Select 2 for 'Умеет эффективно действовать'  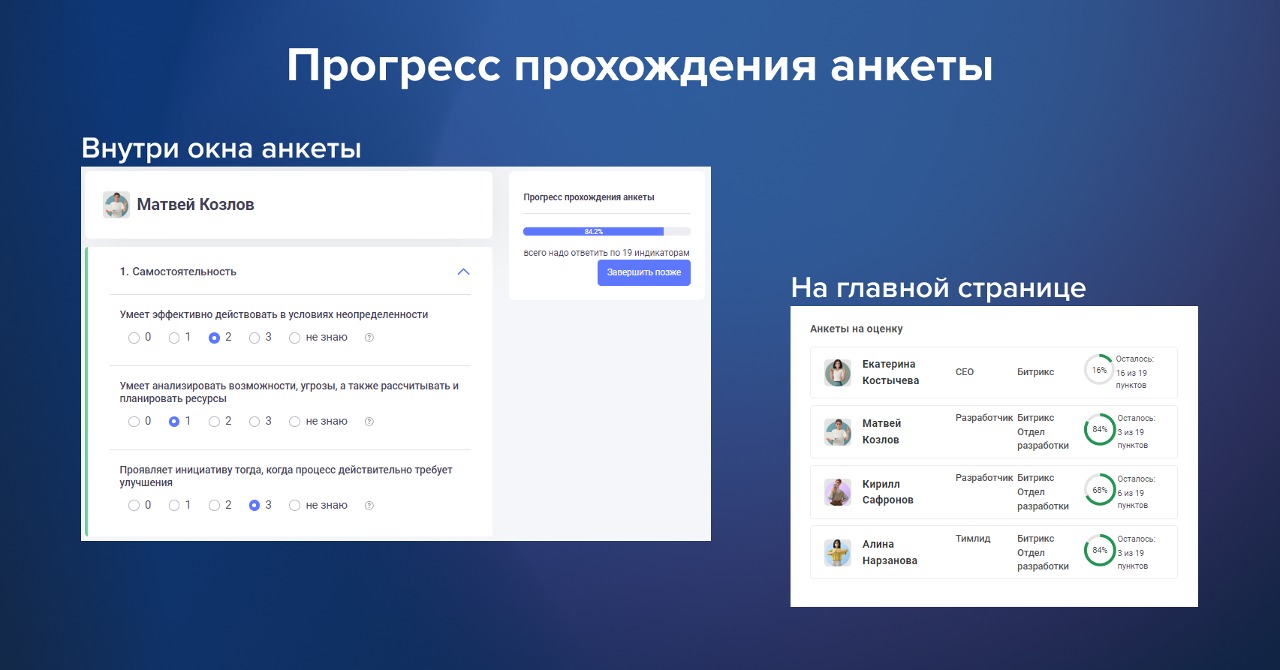coord(214,338)
